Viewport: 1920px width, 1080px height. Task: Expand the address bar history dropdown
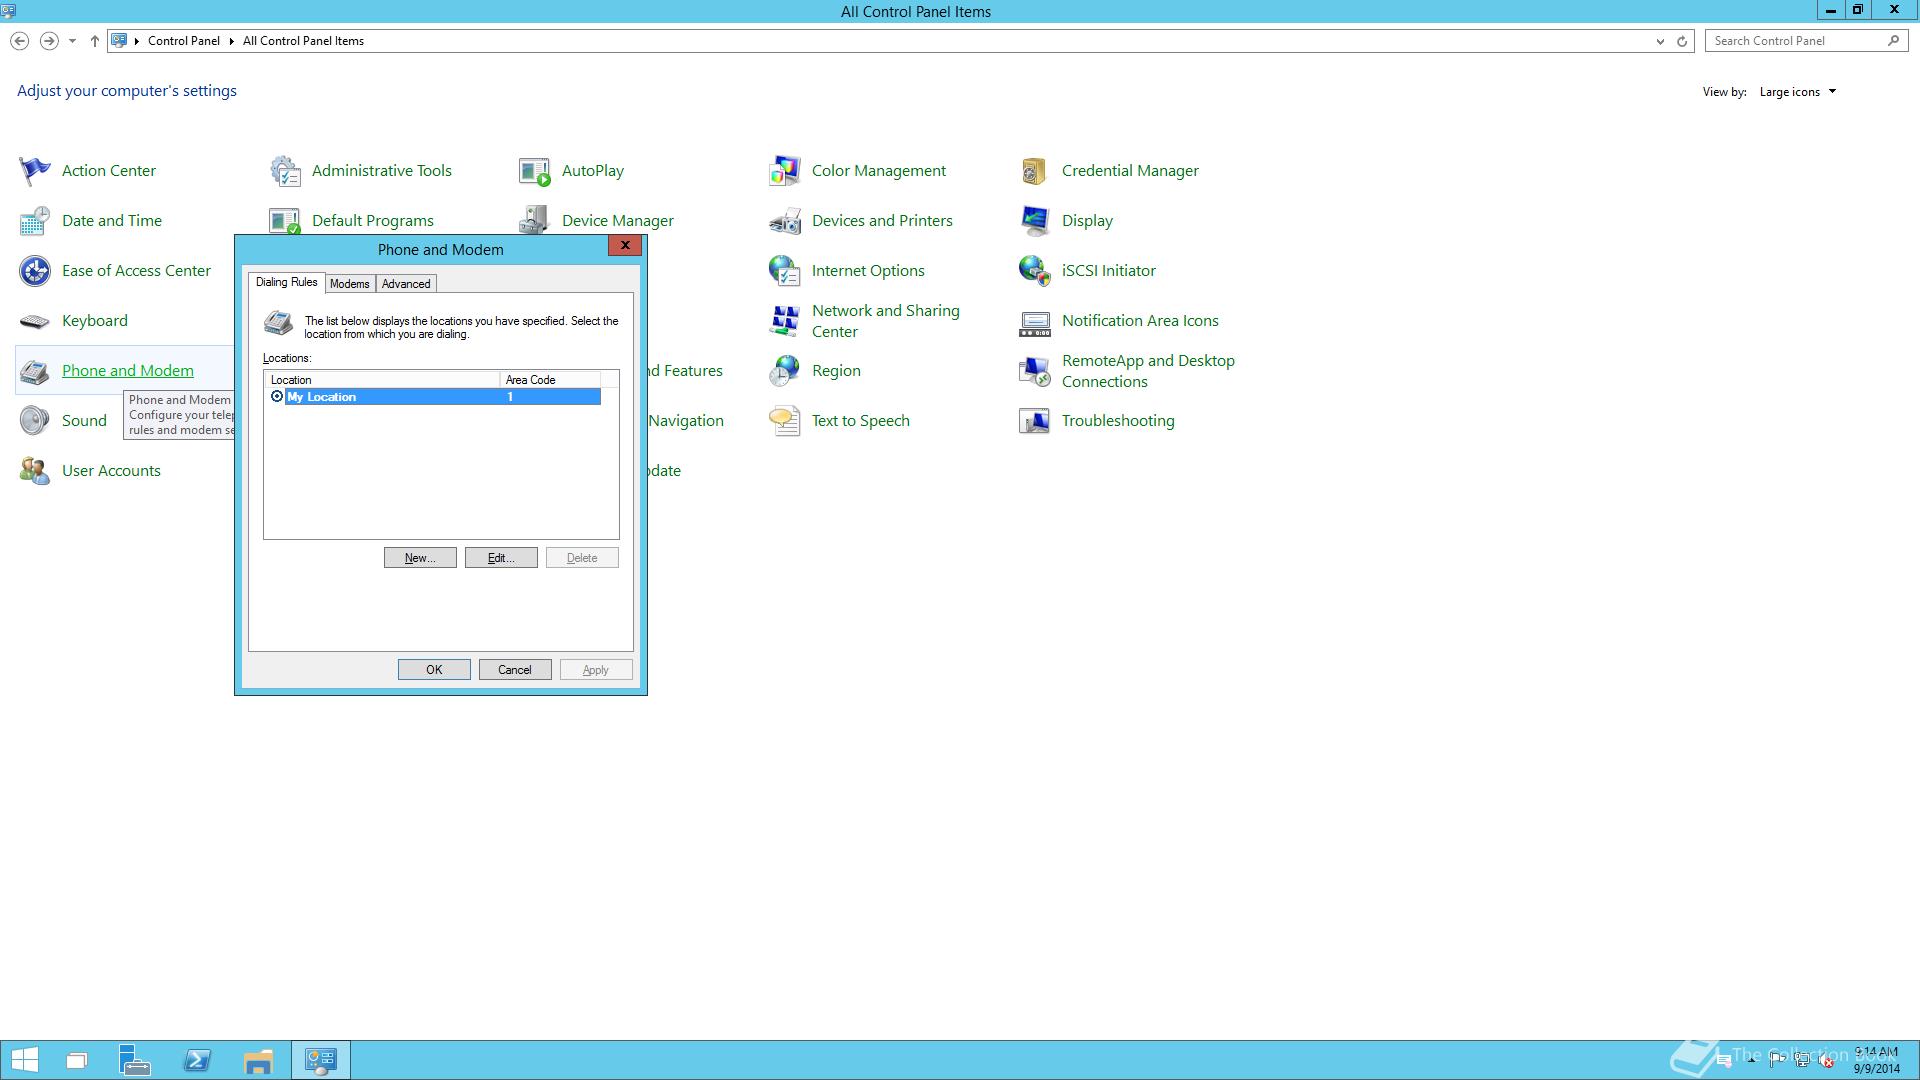tap(1660, 41)
